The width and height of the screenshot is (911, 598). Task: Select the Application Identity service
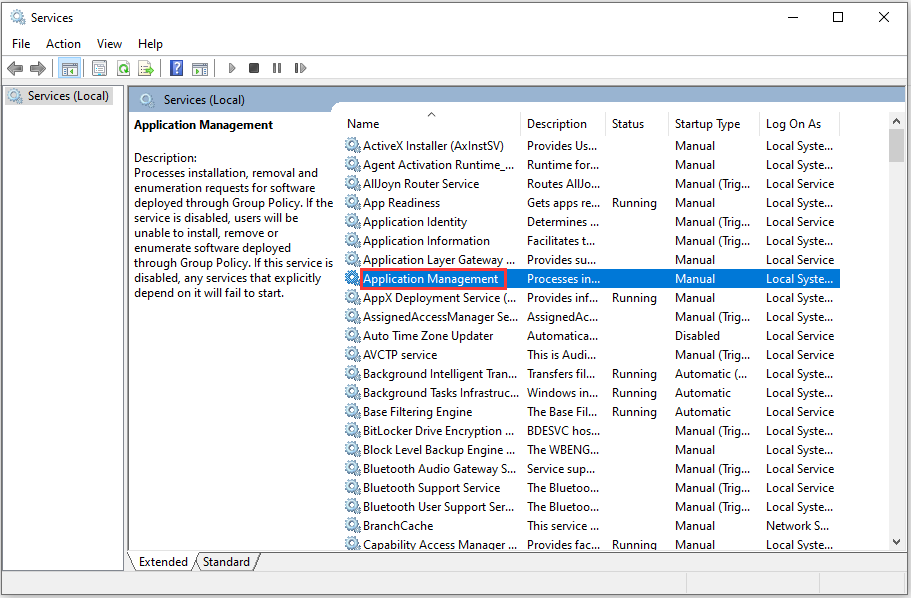pos(591,221)
